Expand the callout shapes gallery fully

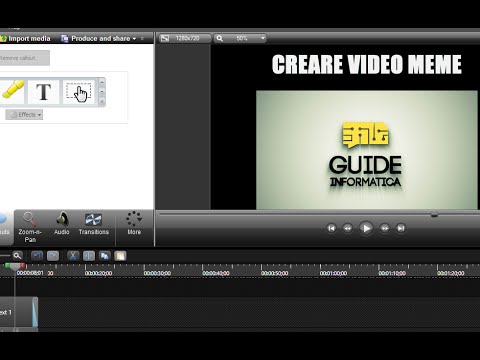[x=102, y=101]
